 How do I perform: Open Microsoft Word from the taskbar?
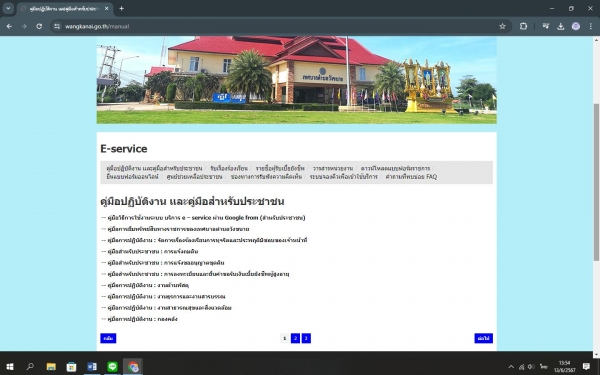pos(92,367)
